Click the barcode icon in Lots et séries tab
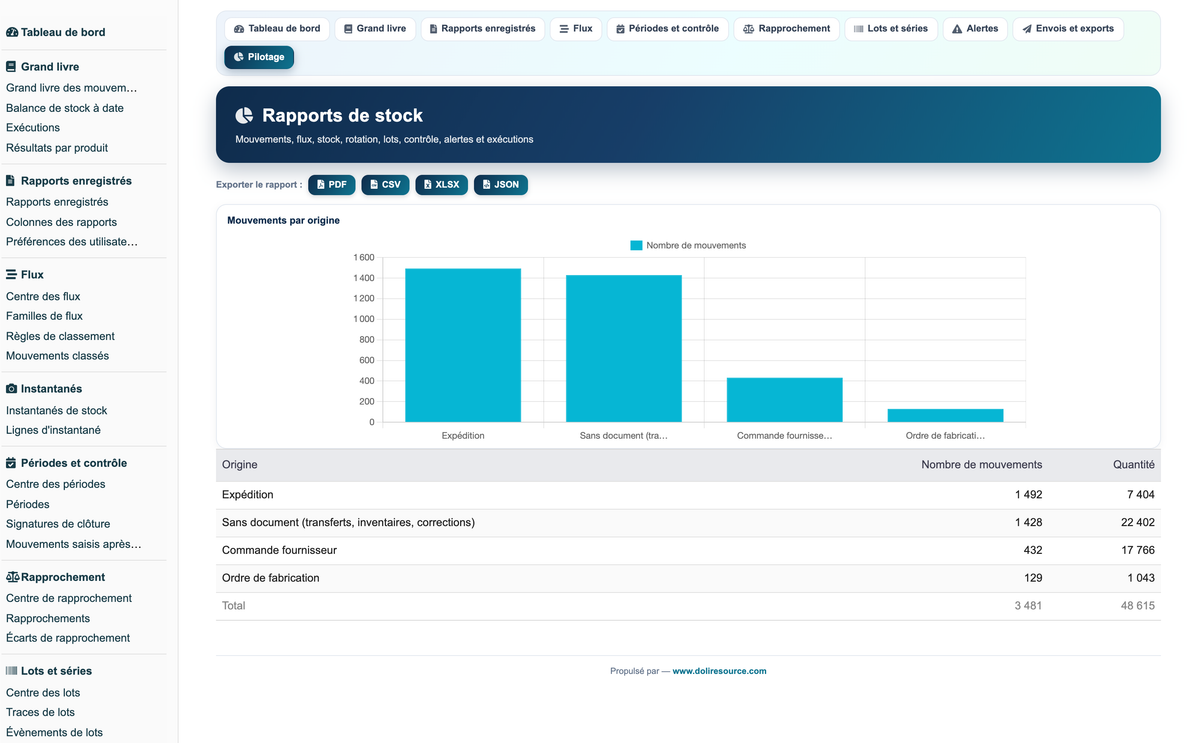 (858, 29)
